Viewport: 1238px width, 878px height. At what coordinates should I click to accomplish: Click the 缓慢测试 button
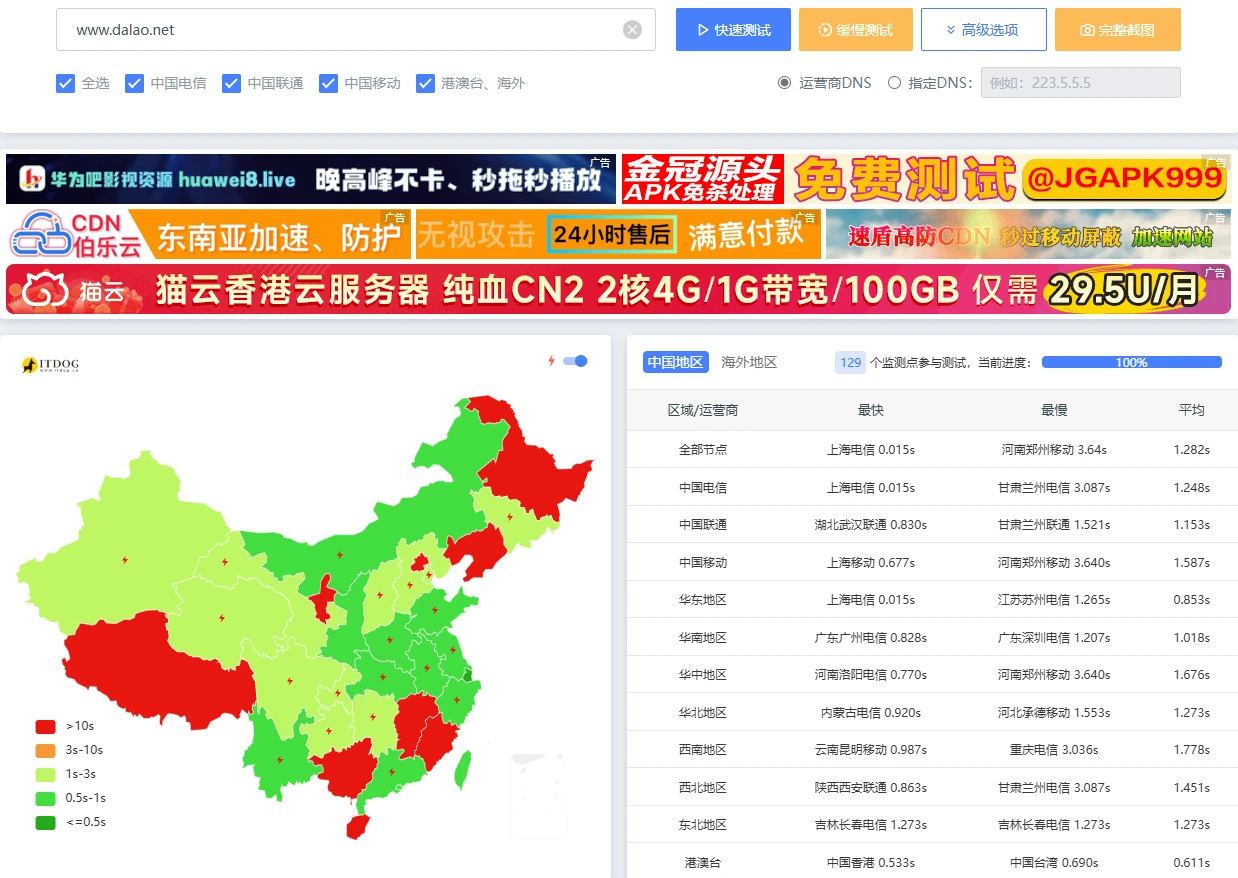[855, 30]
